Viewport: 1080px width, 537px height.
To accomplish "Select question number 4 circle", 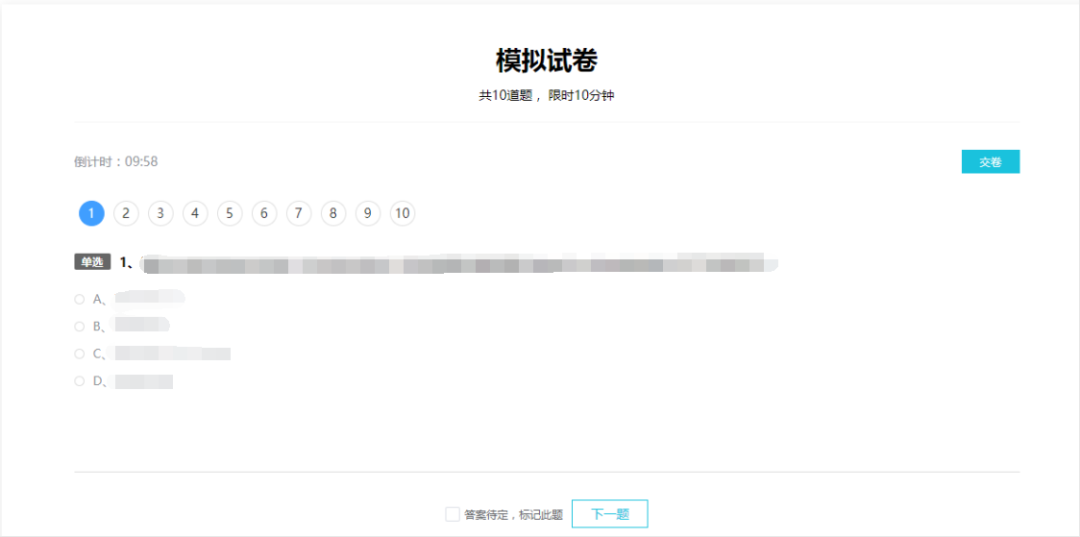I will click(195, 213).
